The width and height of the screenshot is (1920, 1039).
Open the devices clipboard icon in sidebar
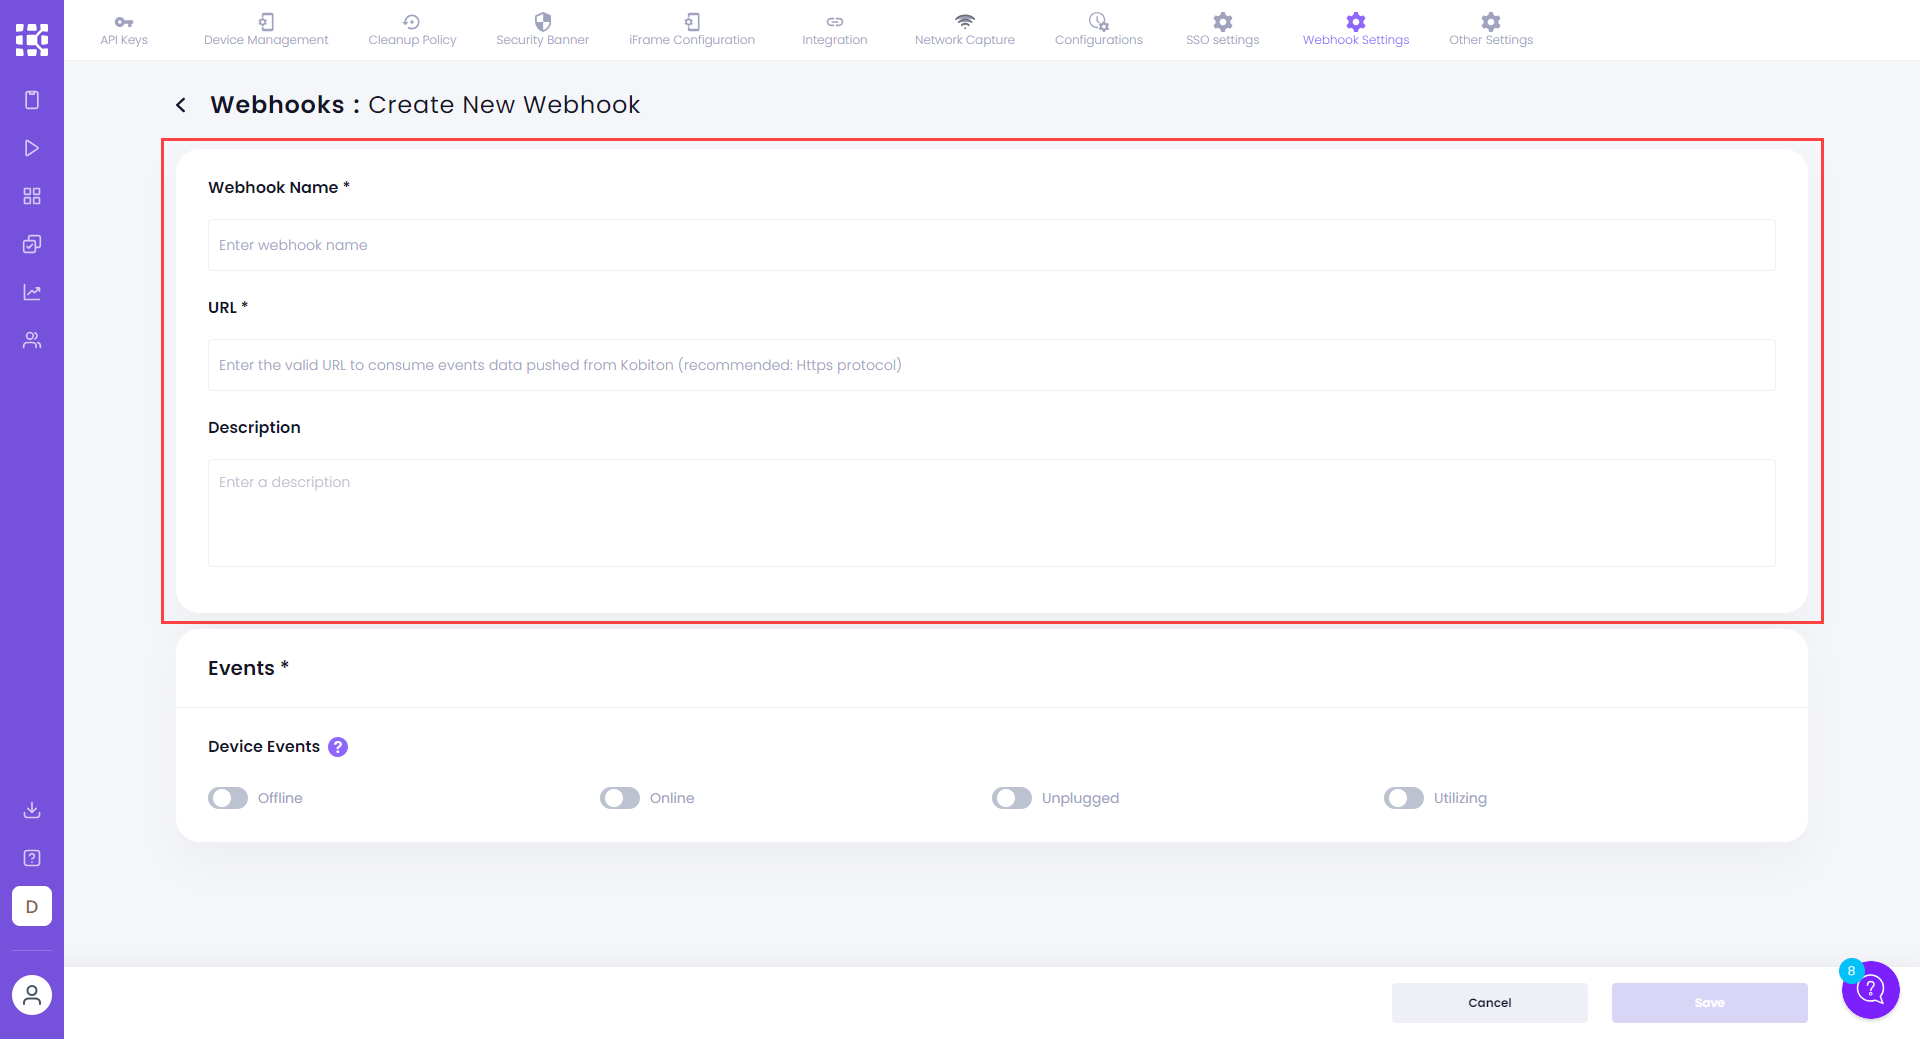32,100
